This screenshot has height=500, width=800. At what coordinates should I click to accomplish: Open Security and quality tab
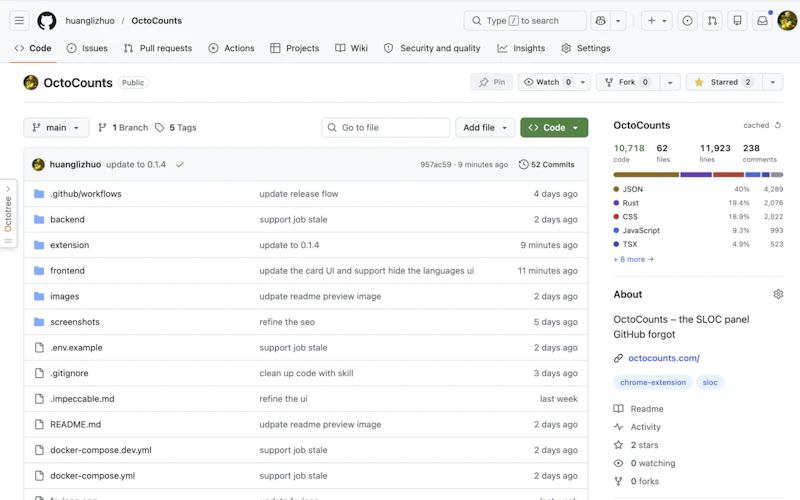pos(432,48)
